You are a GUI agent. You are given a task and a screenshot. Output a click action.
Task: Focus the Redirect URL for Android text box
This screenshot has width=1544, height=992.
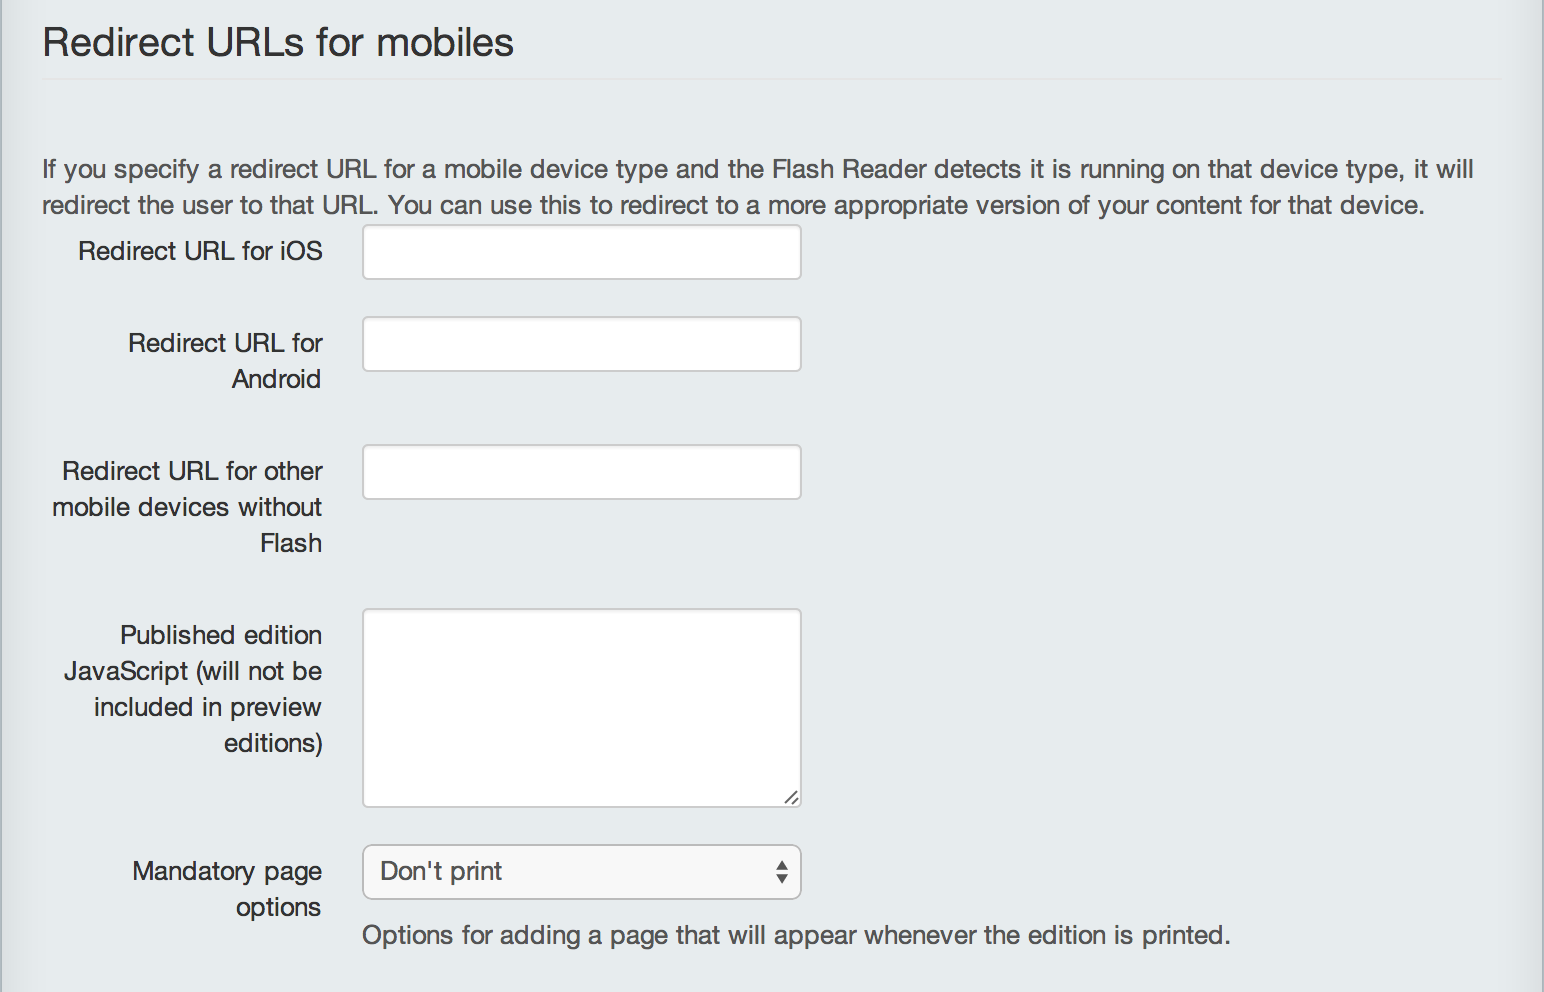pyautogui.click(x=581, y=344)
